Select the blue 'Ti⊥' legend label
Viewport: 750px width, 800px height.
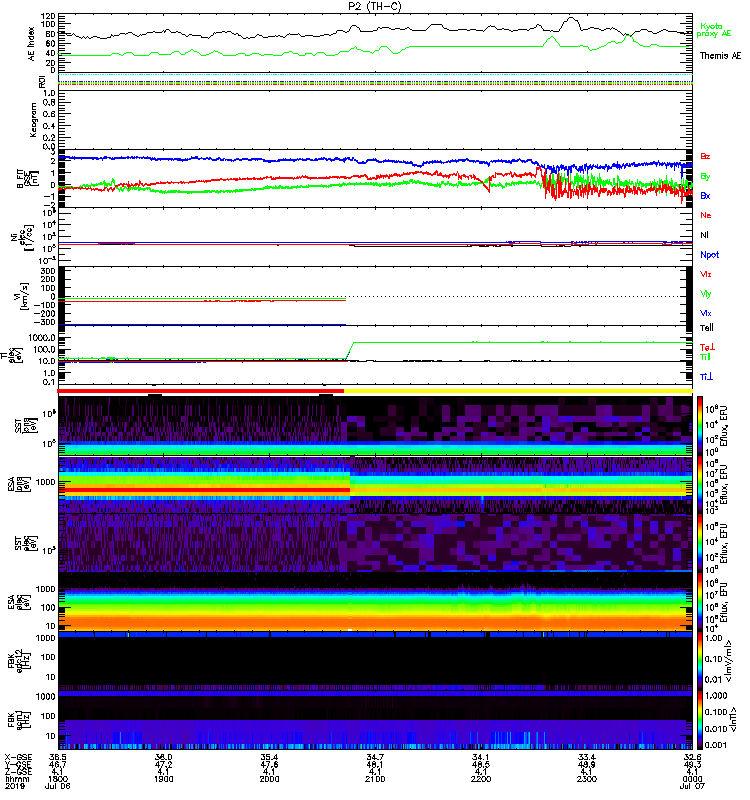point(706,377)
